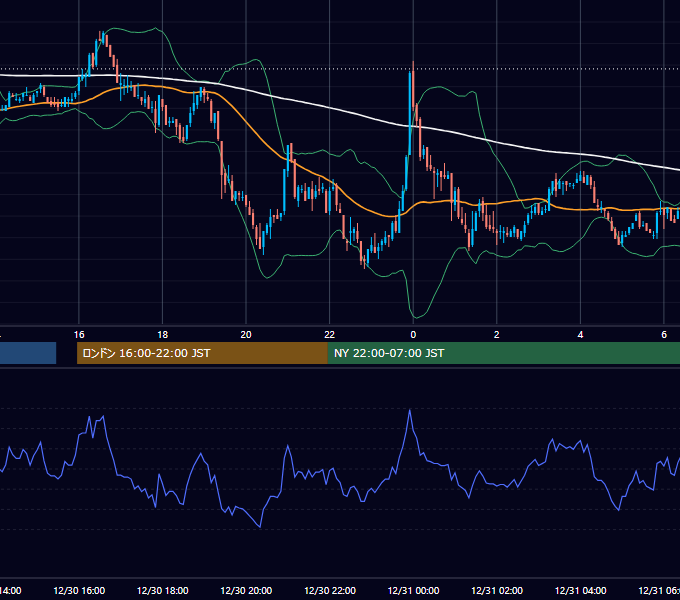Click the hour label 16 under the chart
The image size is (680, 600).
tap(79, 335)
